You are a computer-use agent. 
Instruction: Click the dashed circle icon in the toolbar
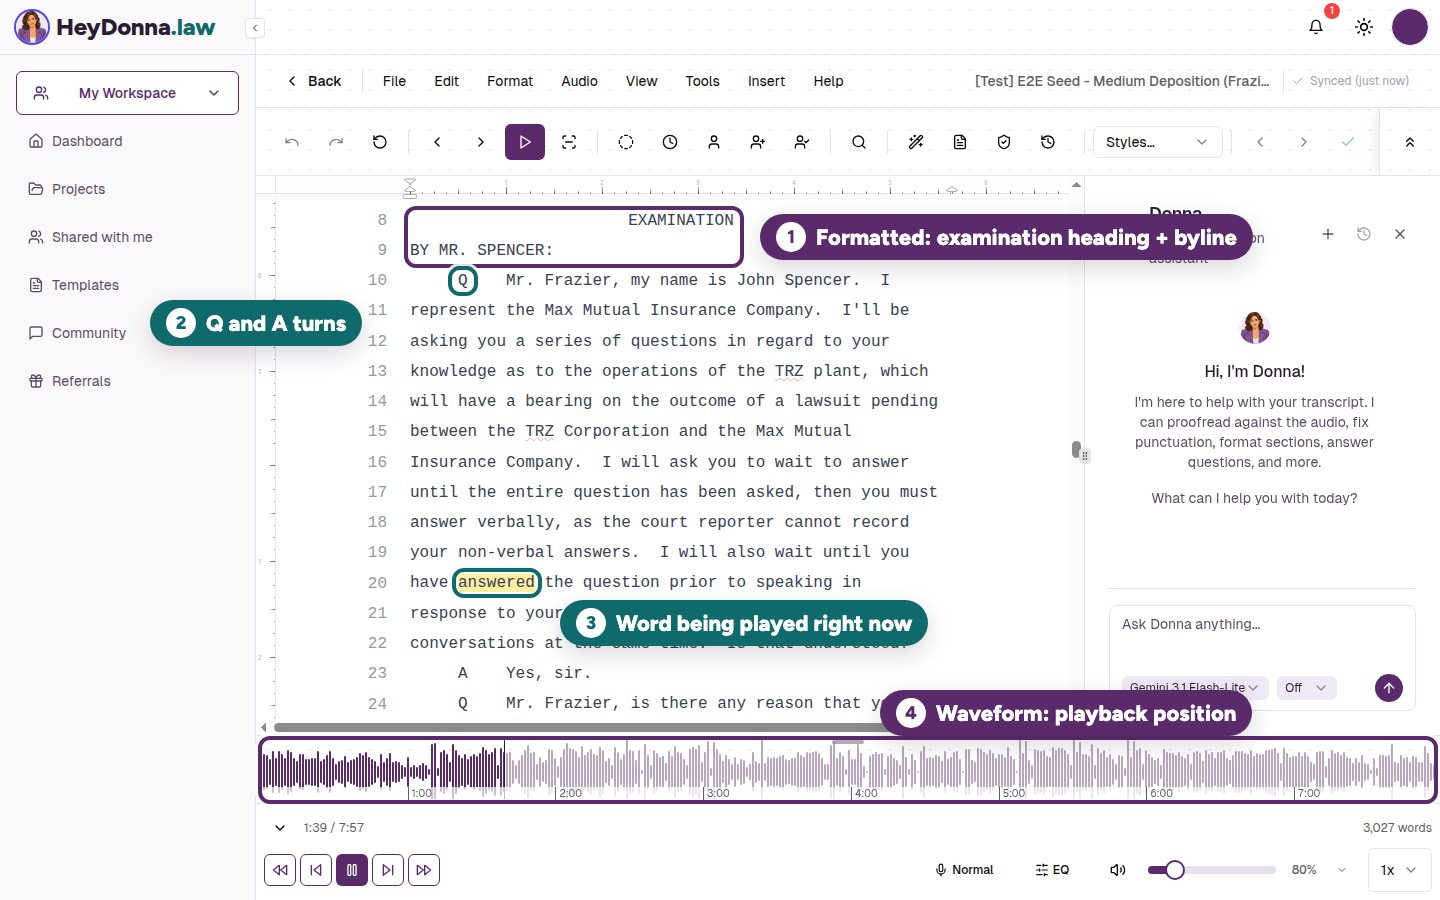tap(626, 142)
